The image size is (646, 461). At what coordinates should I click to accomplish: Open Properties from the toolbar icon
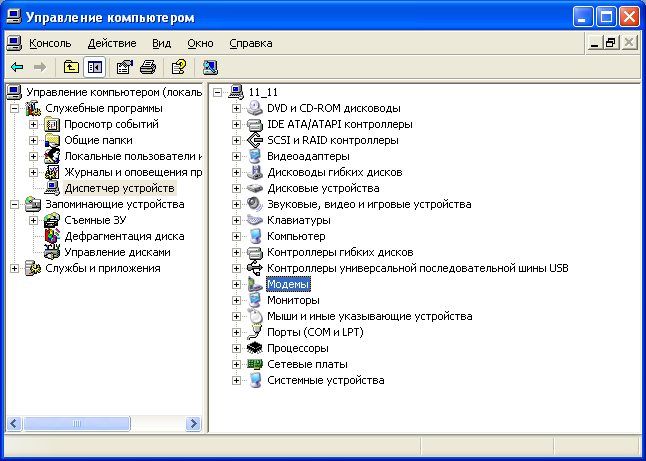125,67
